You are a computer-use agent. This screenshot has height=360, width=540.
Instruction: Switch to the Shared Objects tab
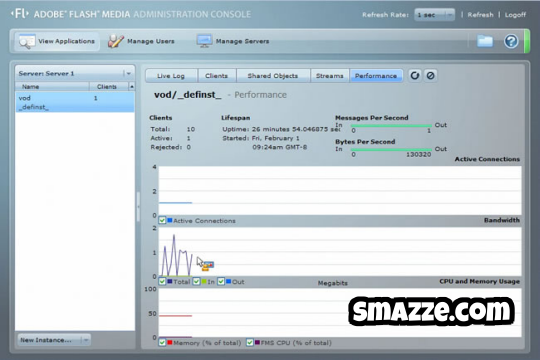pos(273,76)
